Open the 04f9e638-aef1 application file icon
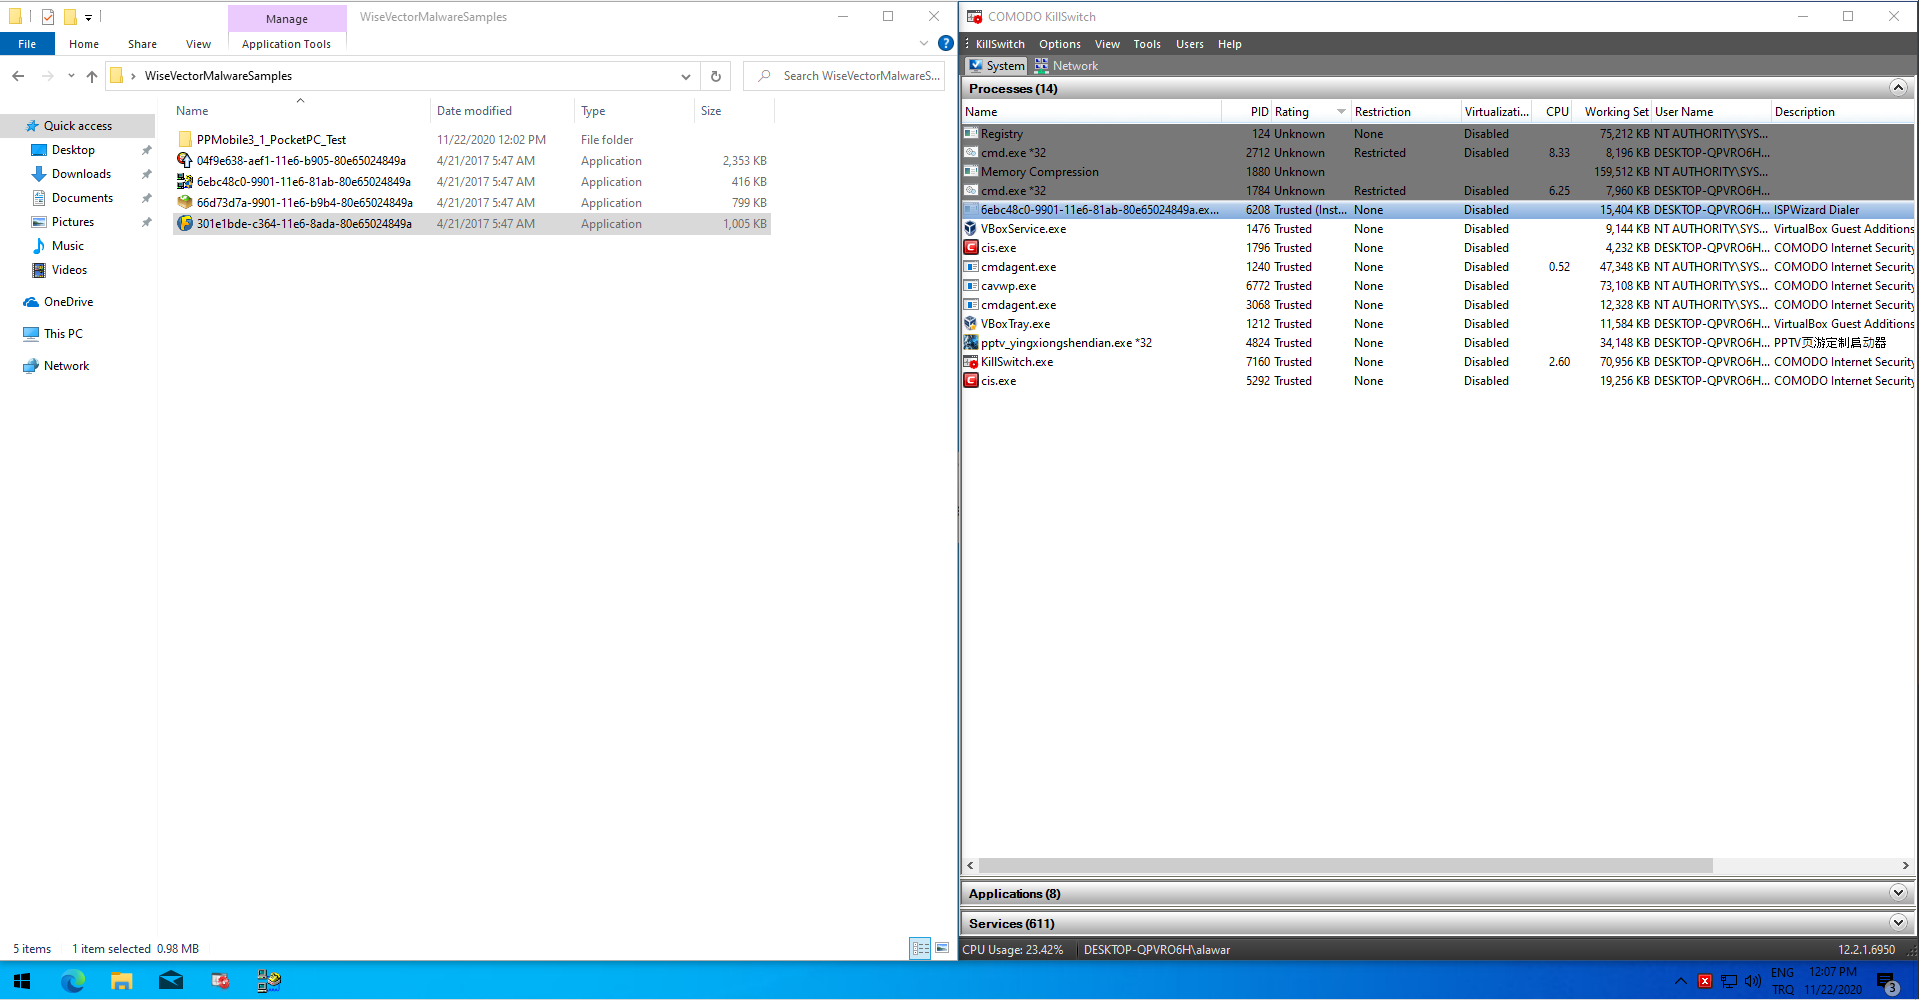 coord(184,161)
